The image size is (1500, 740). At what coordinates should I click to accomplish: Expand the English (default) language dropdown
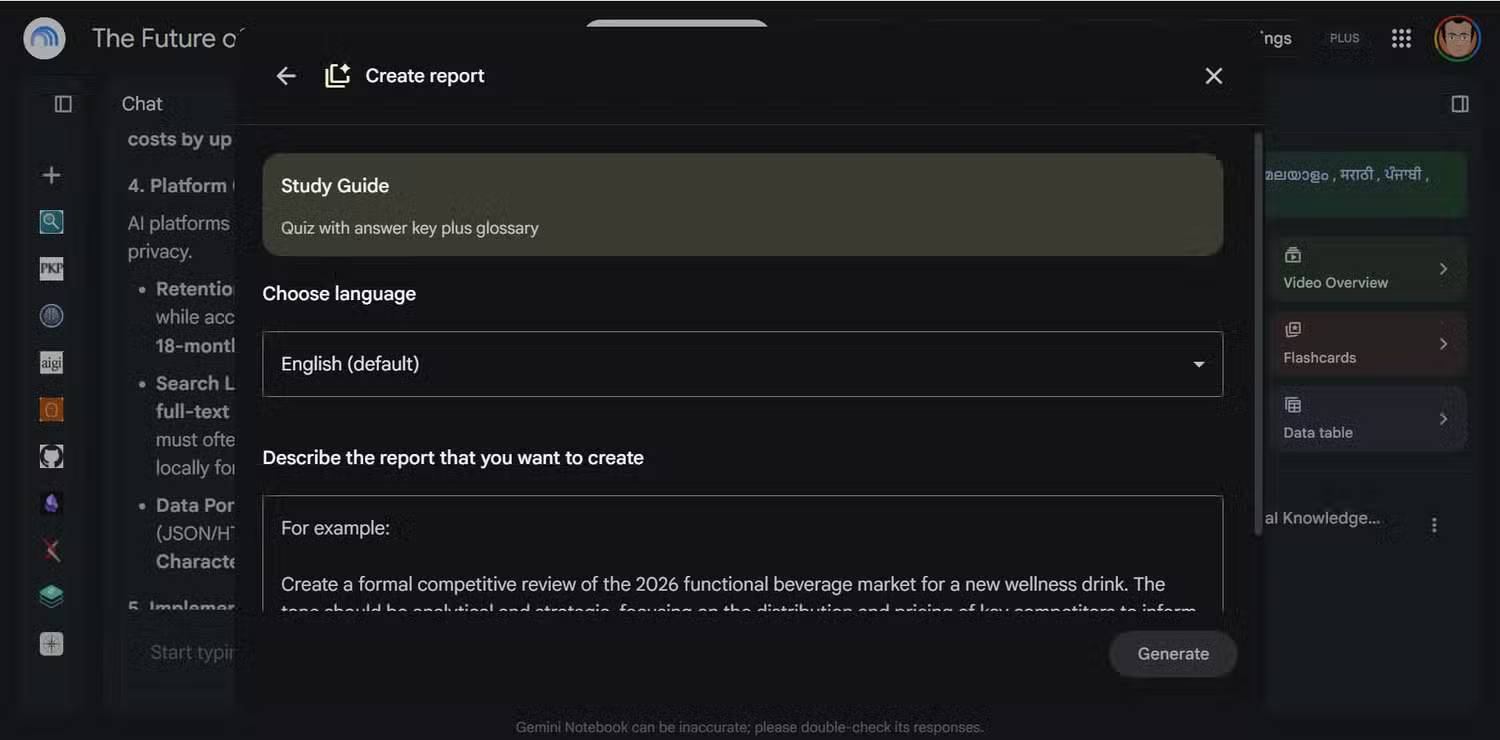742,364
